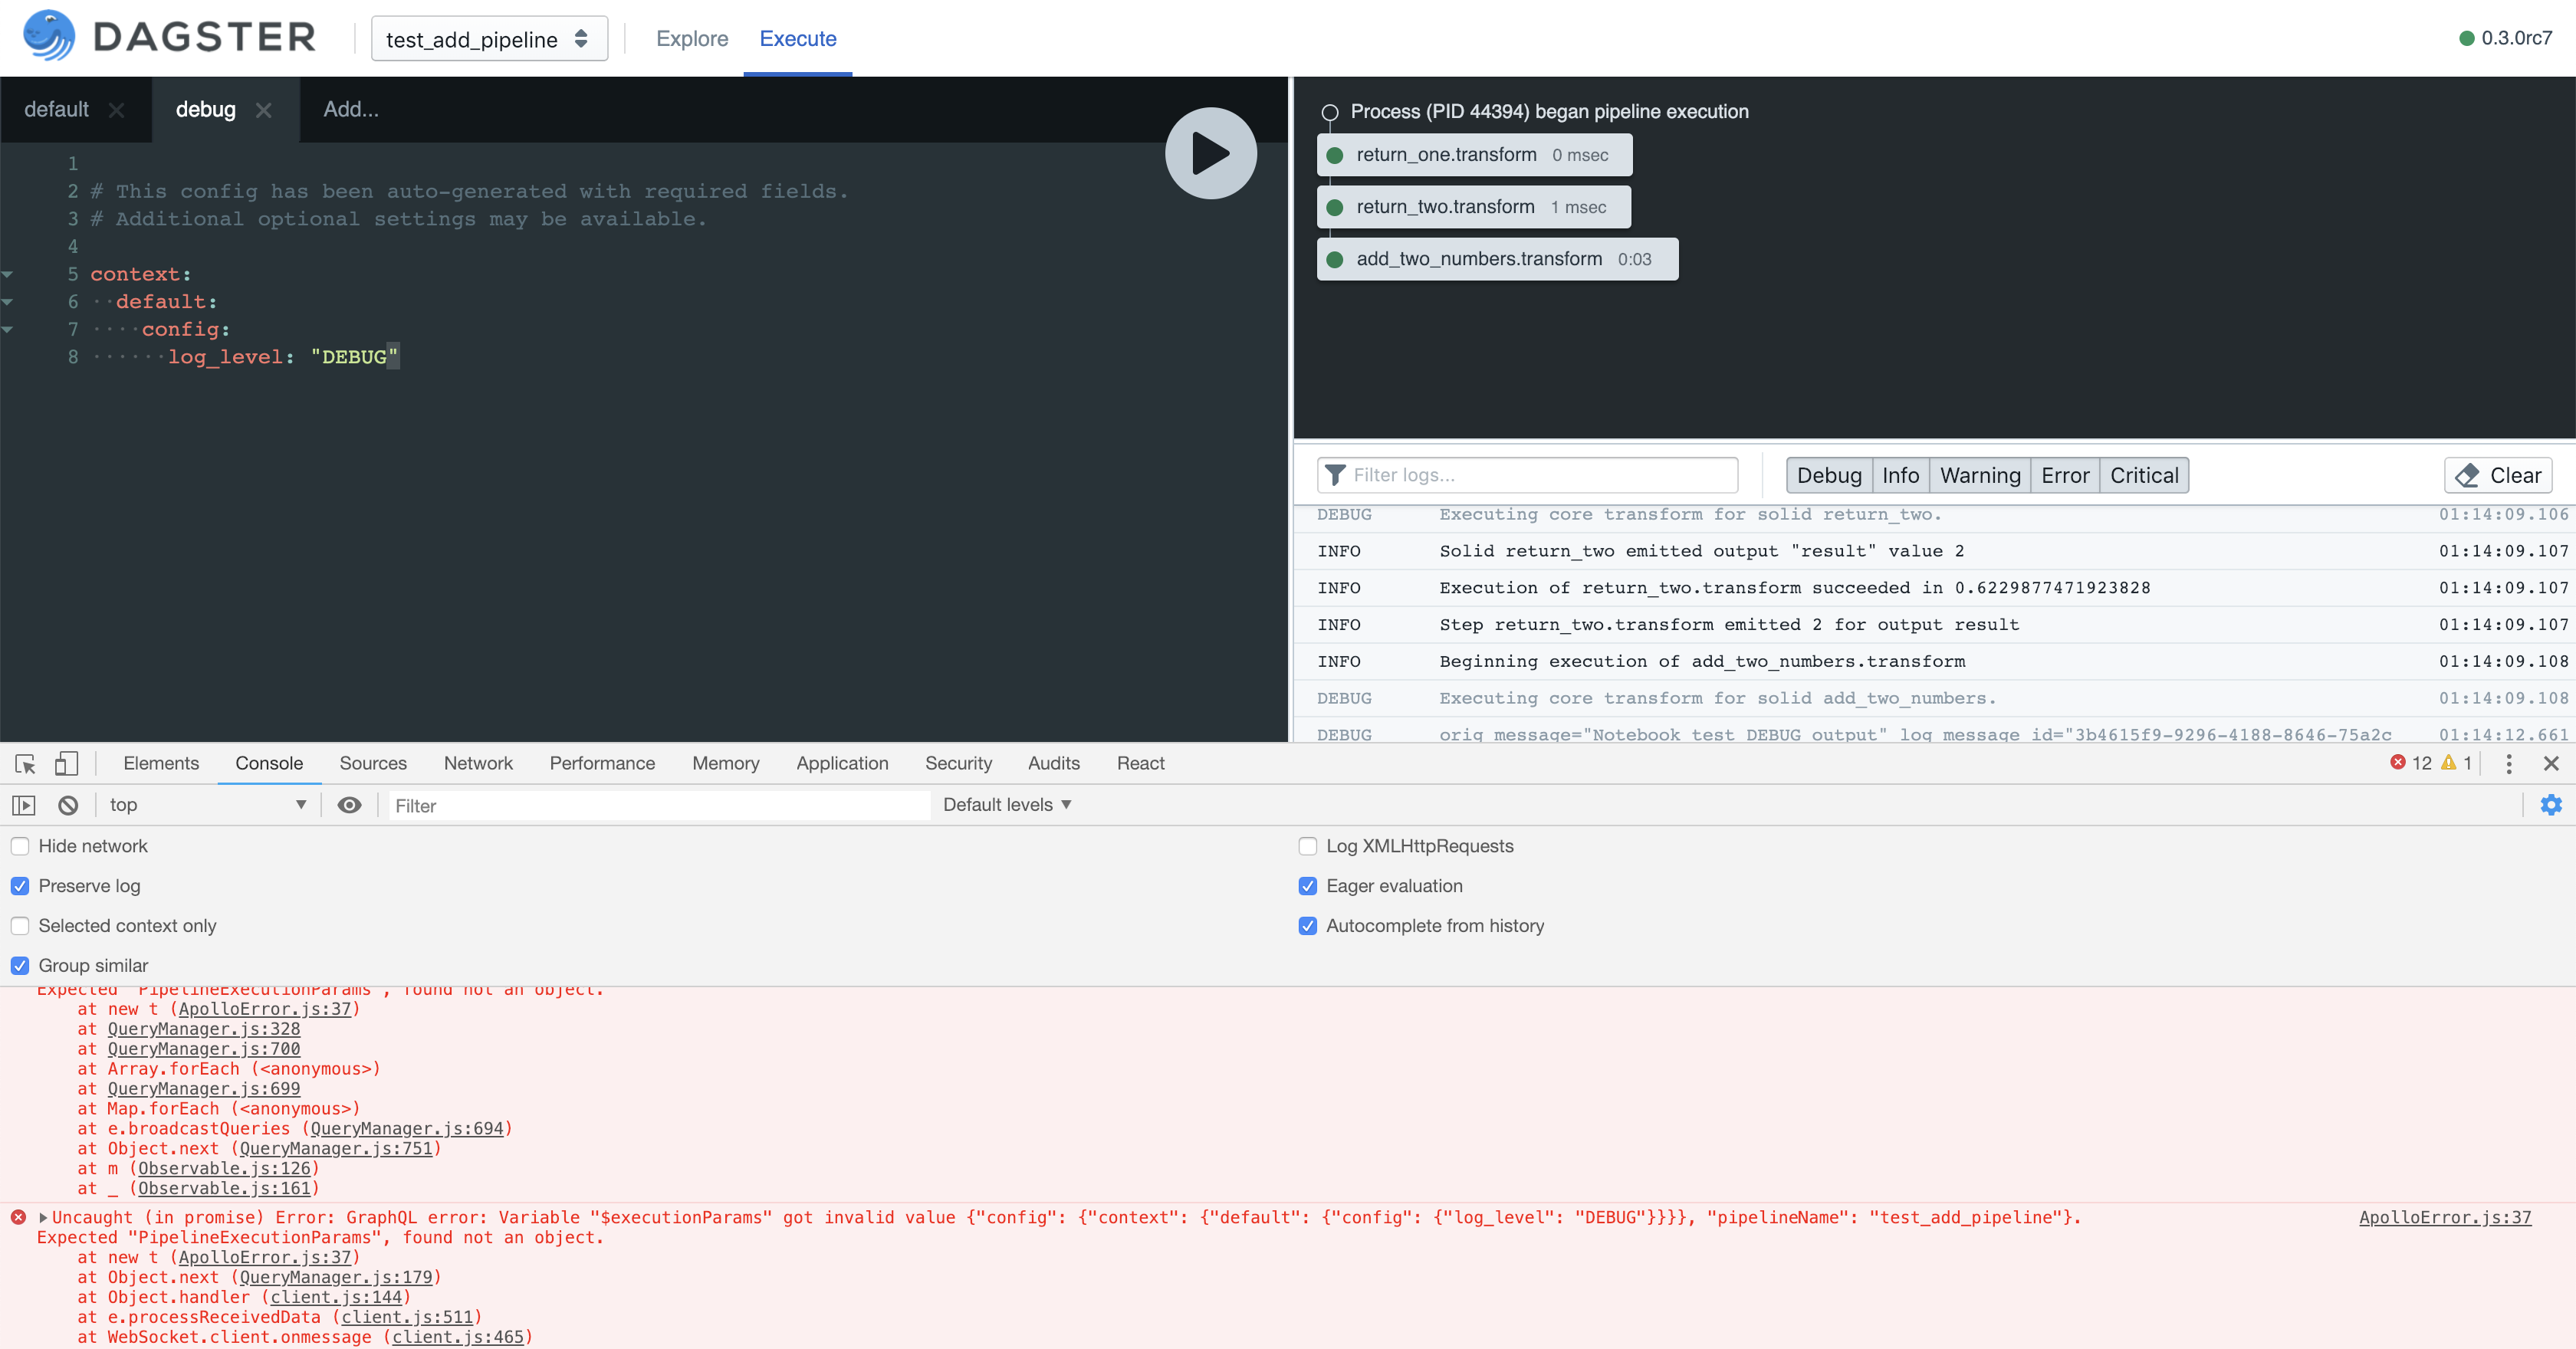Uncheck the Preserve log checkbox
This screenshot has width=2576, height=1349.
pos(20,886)
